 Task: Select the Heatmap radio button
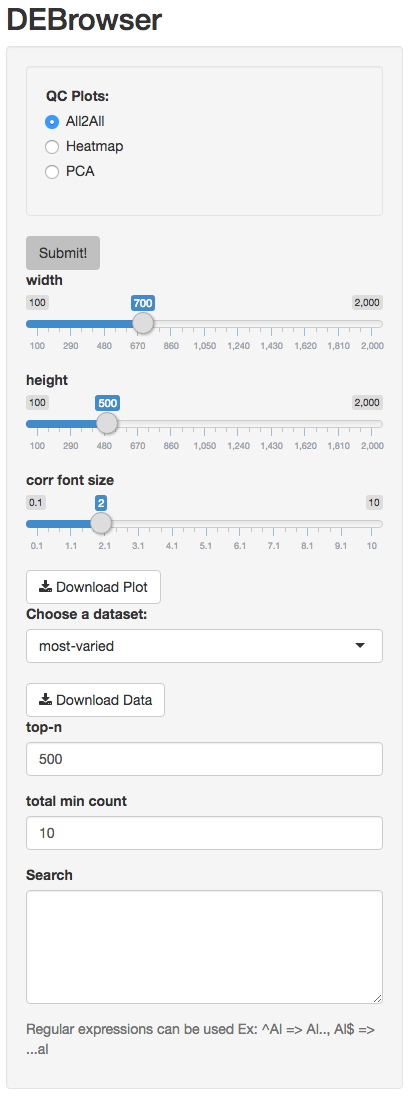pyautogui.click(x=52, y=147)
